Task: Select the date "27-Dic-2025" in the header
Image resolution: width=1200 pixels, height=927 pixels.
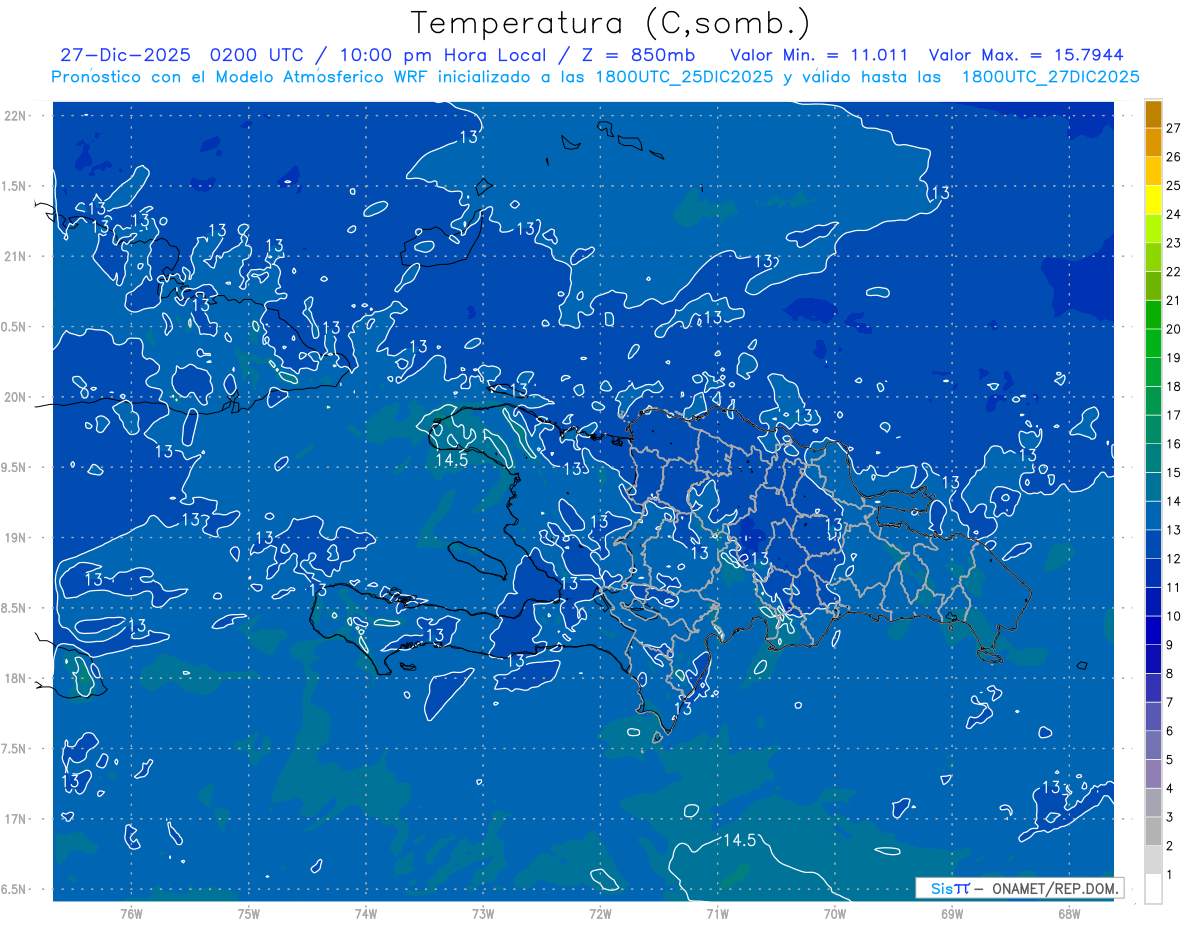Action: pos(124,56)
